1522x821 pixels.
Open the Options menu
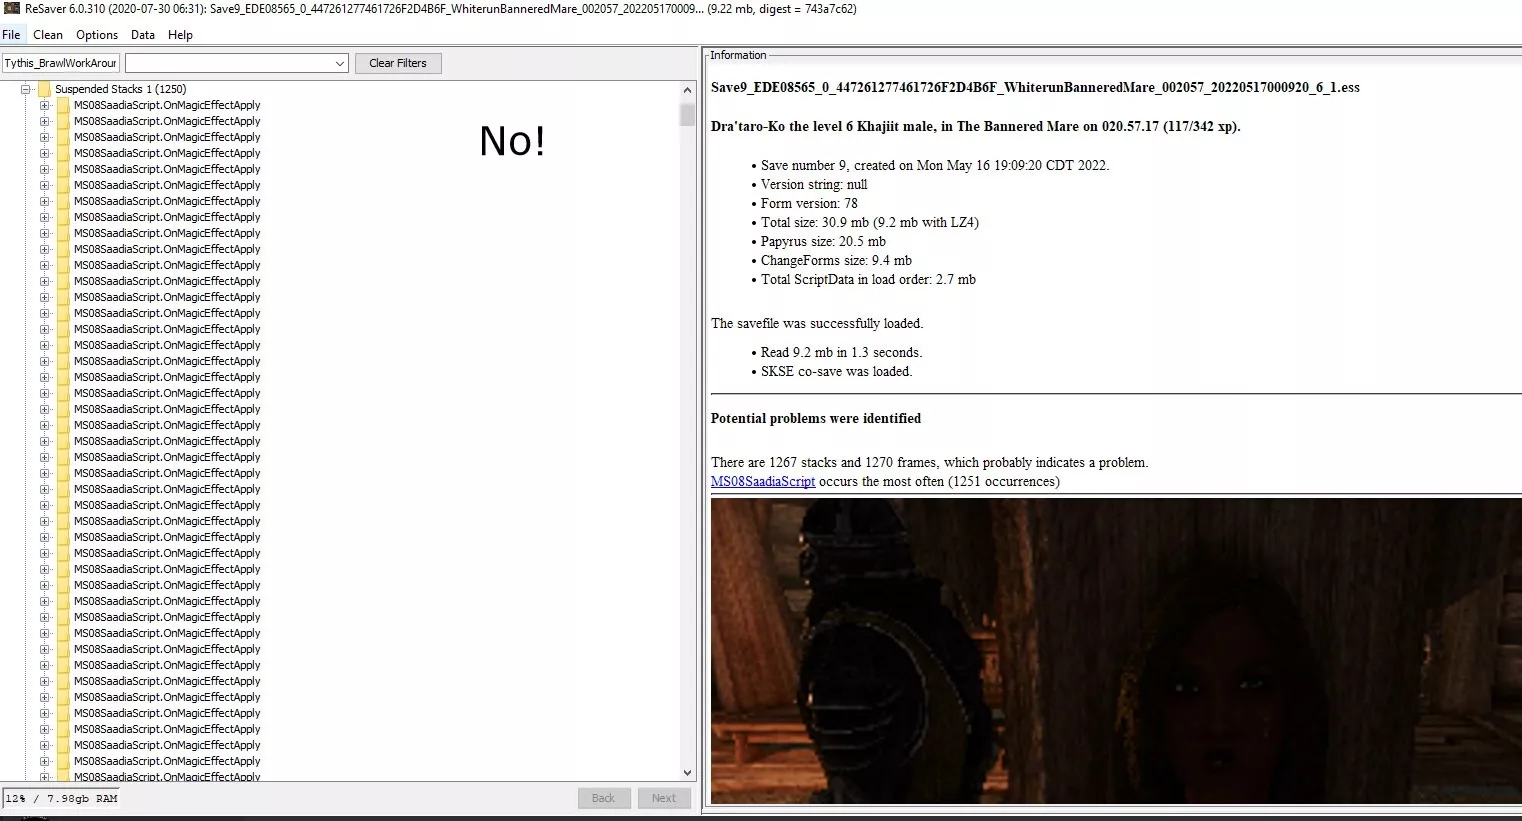(x=97, y=34)
